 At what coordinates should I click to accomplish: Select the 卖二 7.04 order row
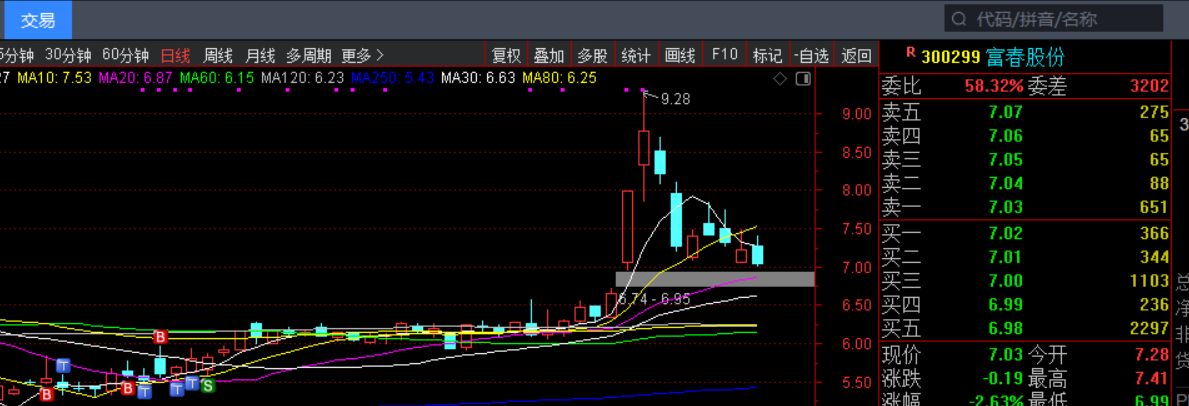tap(1025, 184)
